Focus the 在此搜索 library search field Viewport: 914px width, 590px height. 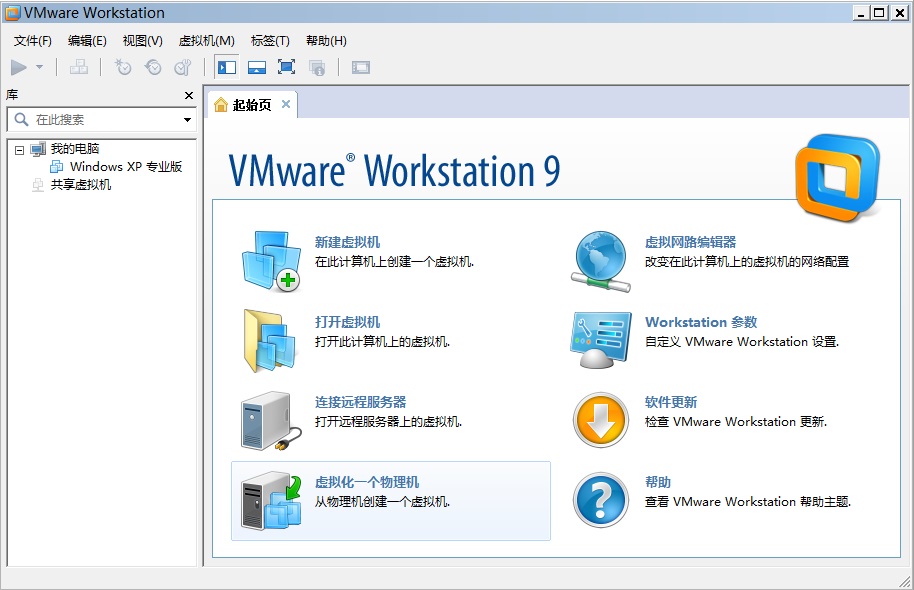point(102,120)
